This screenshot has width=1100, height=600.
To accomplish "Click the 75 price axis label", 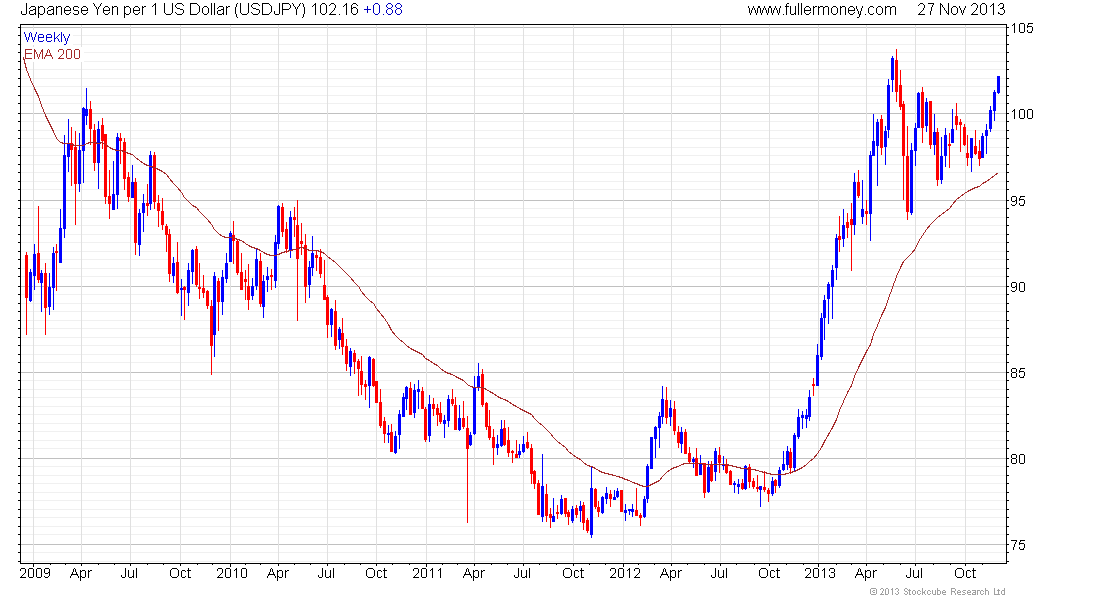I will (x=1019, y=545).
